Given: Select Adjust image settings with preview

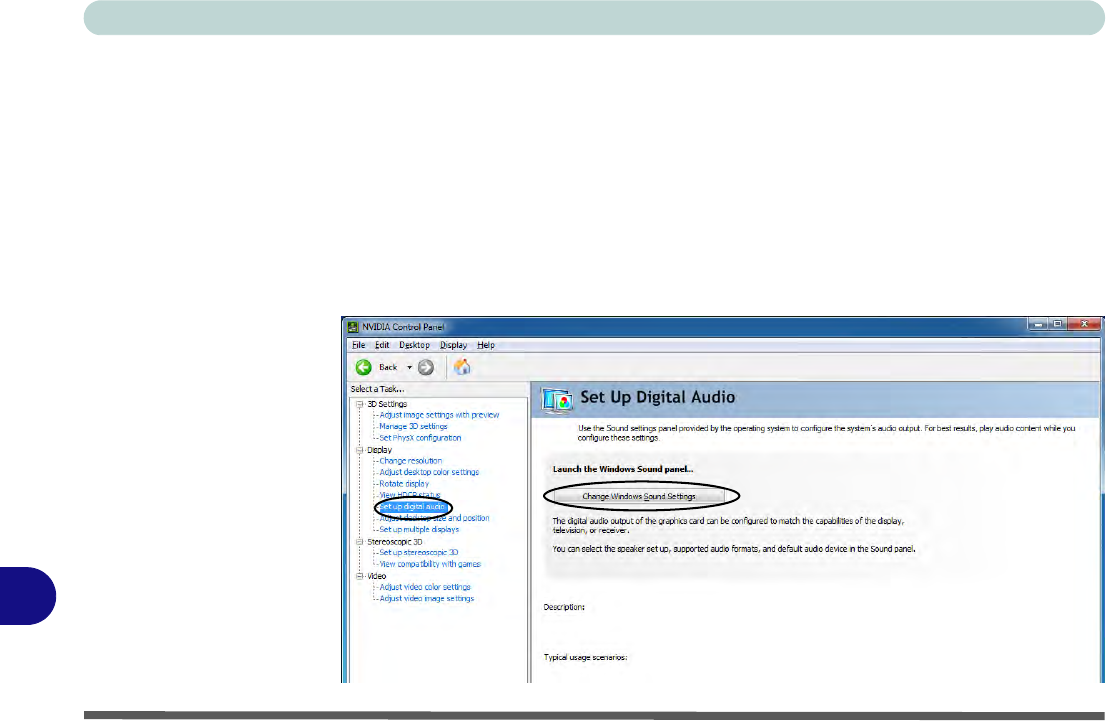Looking at the screenshot, I should [439, 415].
